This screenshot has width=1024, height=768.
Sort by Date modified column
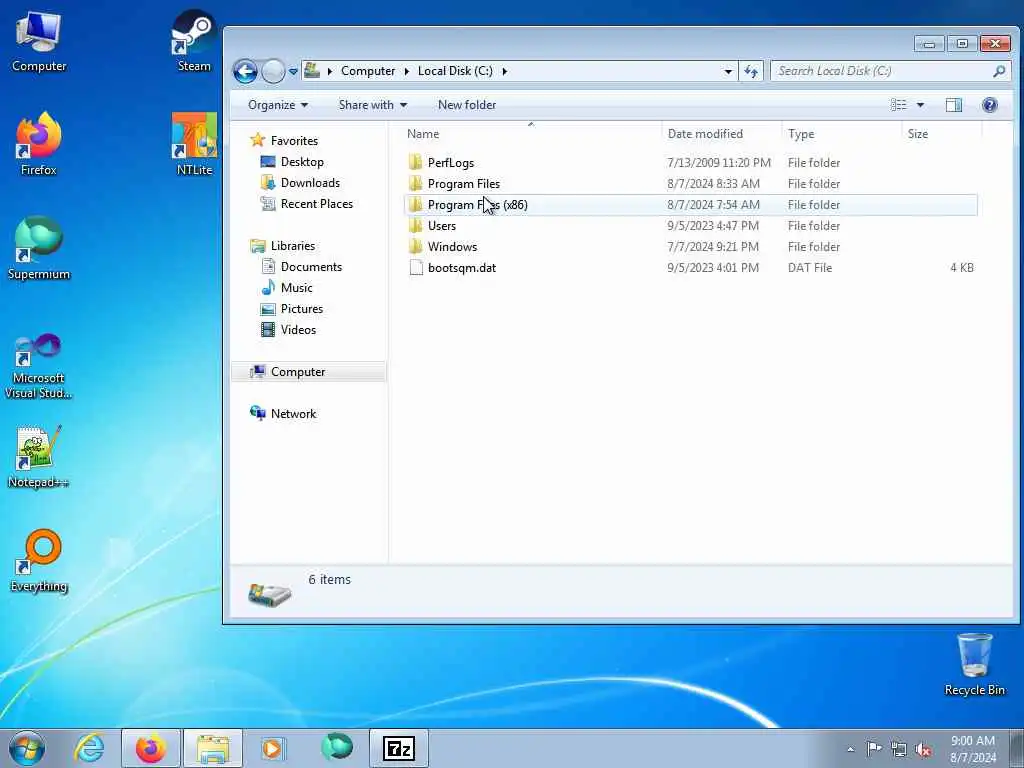tap(722, 134)
